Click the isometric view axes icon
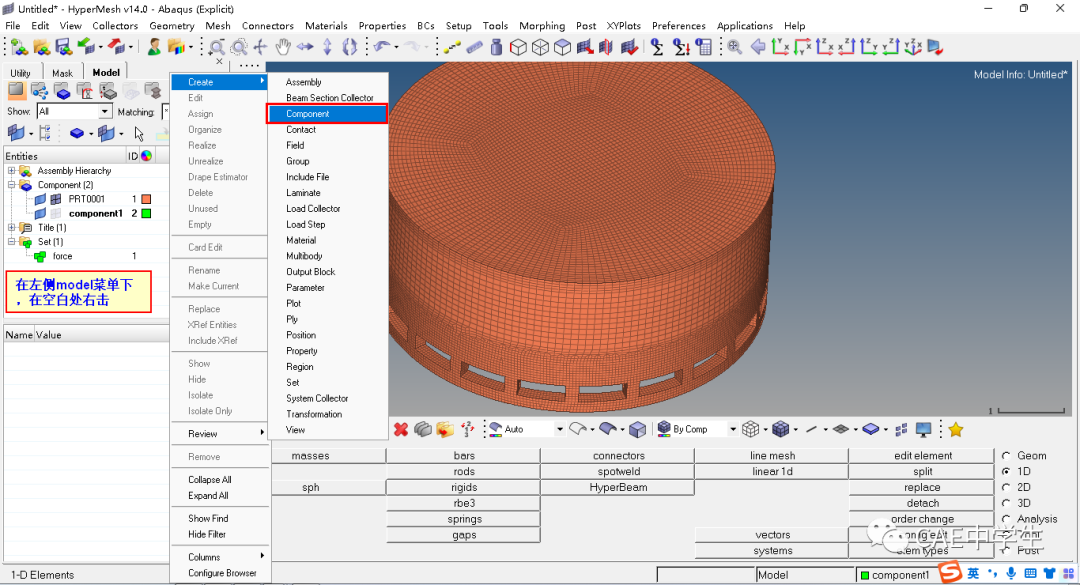Screen dimensions: 1080x585 [x=913, y=47]
